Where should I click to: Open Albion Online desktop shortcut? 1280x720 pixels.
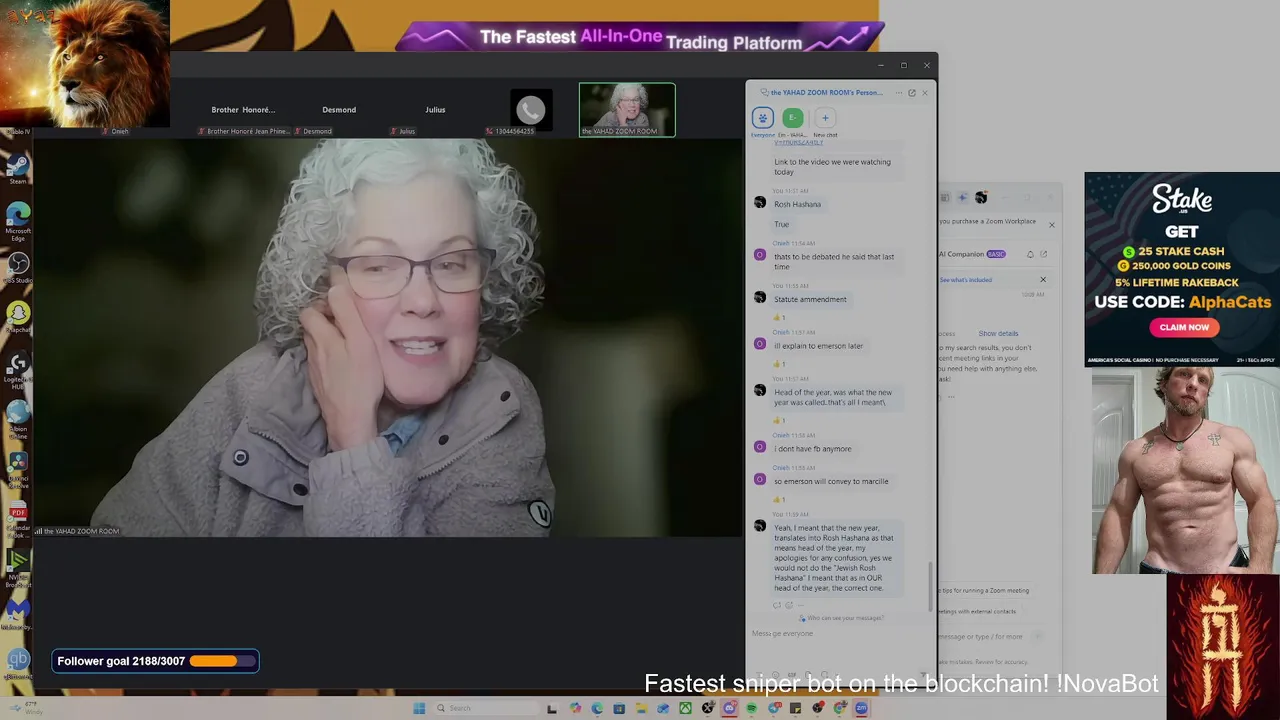pyautogui.click(x=18, y=418)
